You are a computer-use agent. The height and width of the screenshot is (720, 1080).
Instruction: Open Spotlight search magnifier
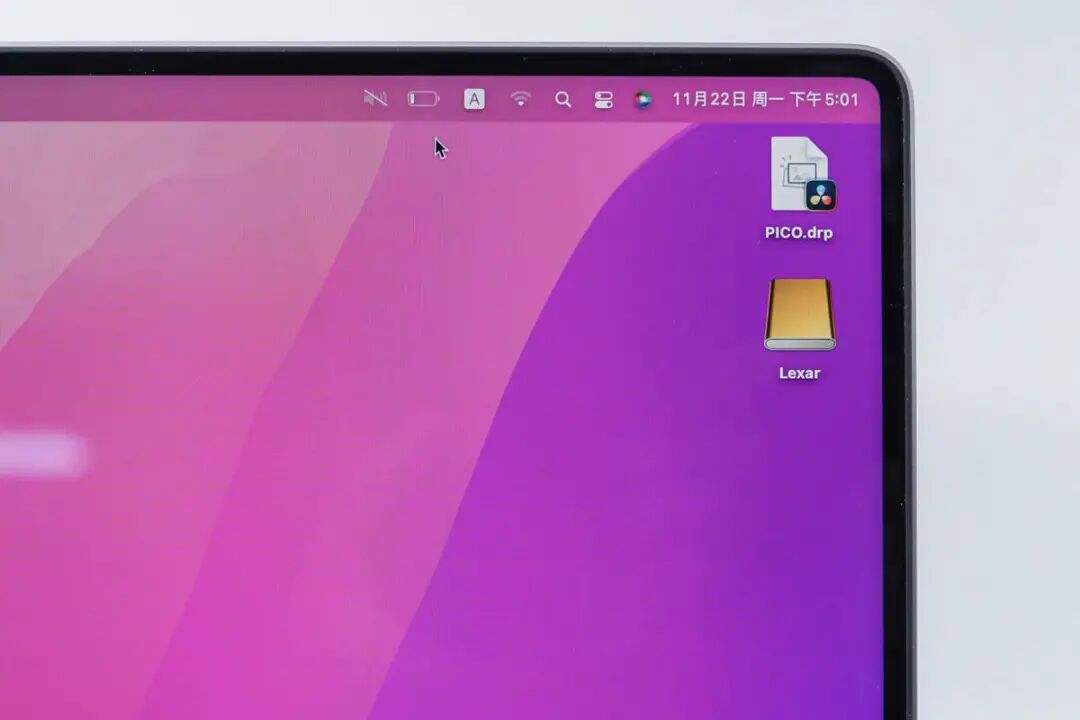[563, 100]
